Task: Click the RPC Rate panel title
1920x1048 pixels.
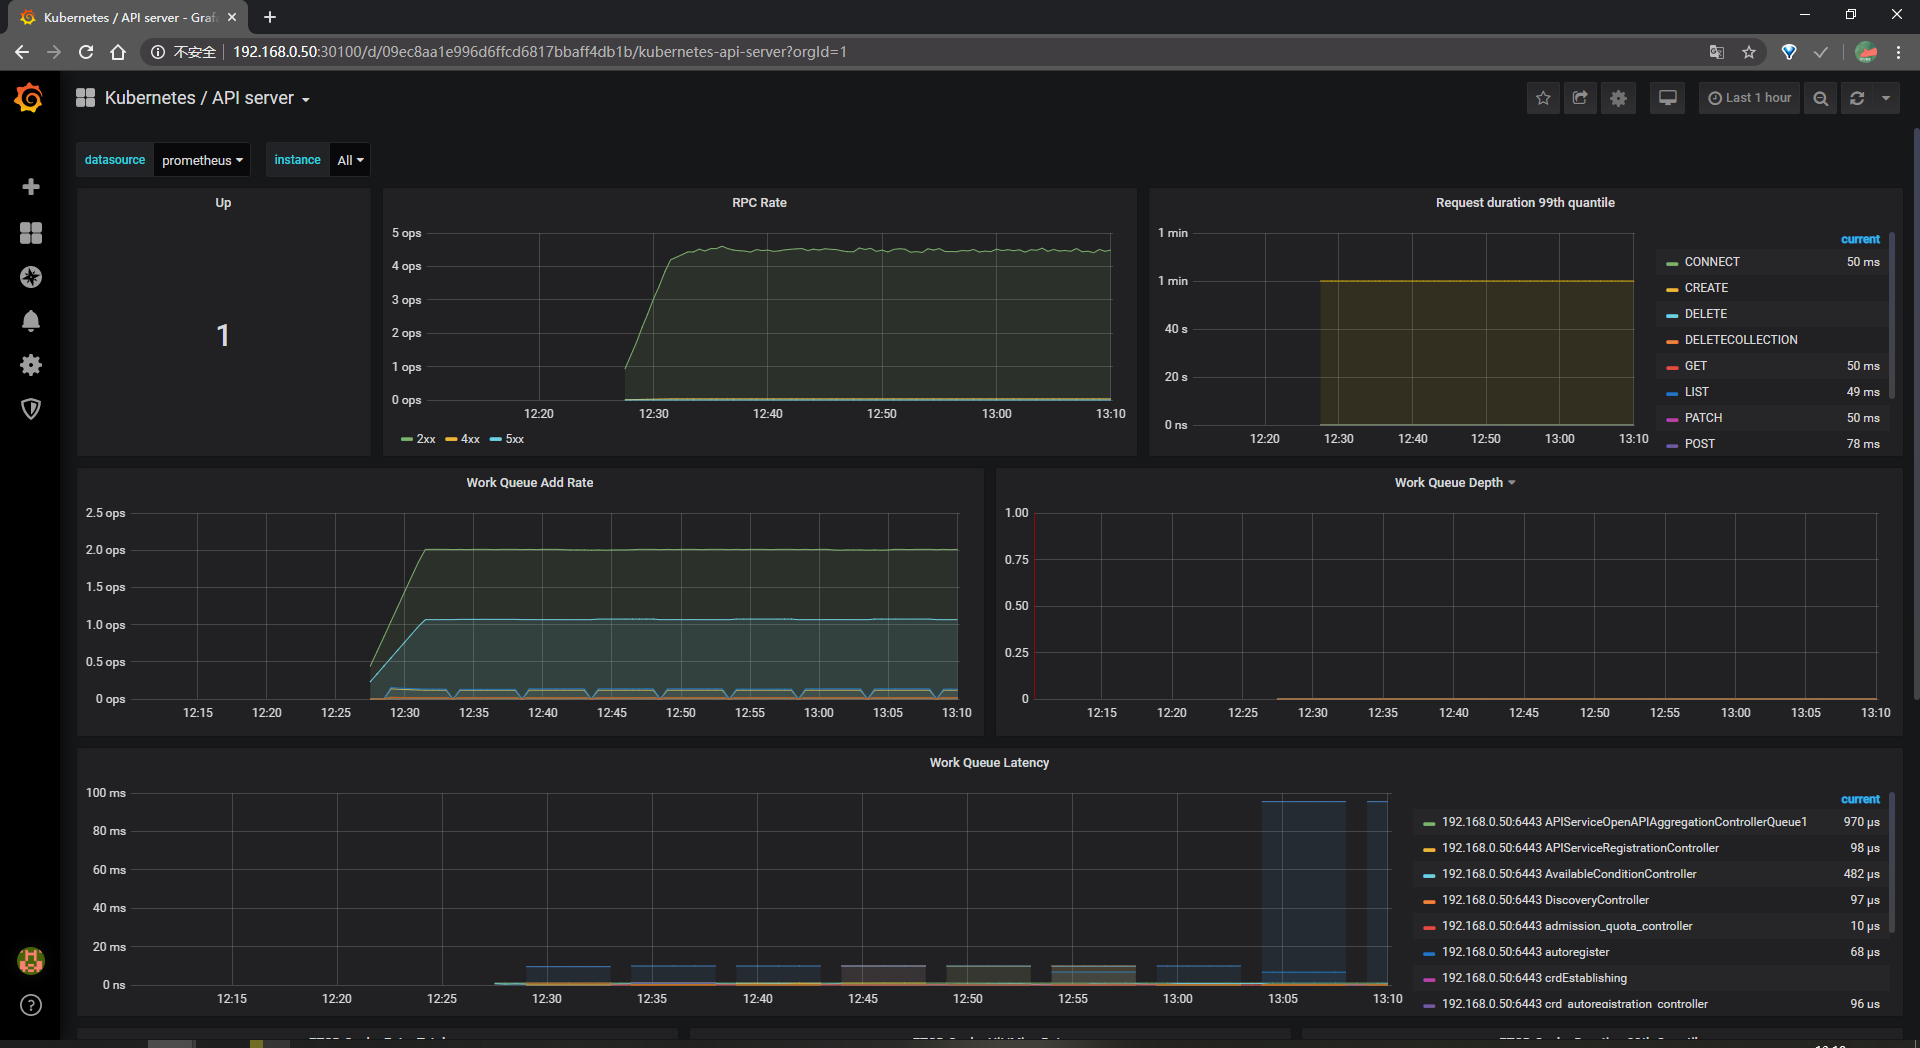Action: click(x=759, y=203)
